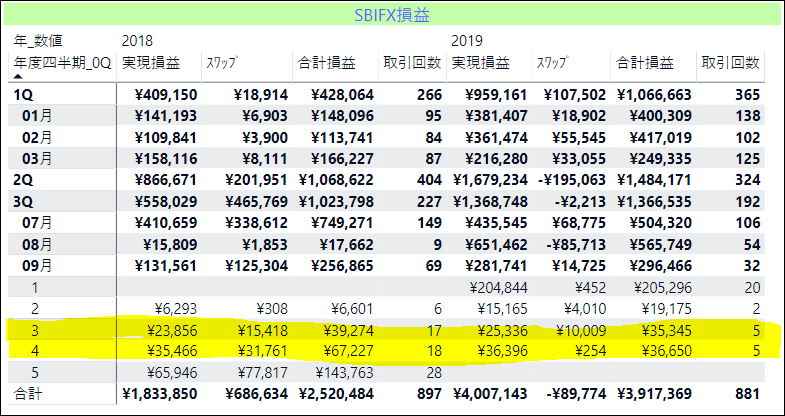The width and height of the screenshot is (785, 416).
Task: Click the -¥2,213 swap cell
Action: pyautogui.click(x=581, y=201)
